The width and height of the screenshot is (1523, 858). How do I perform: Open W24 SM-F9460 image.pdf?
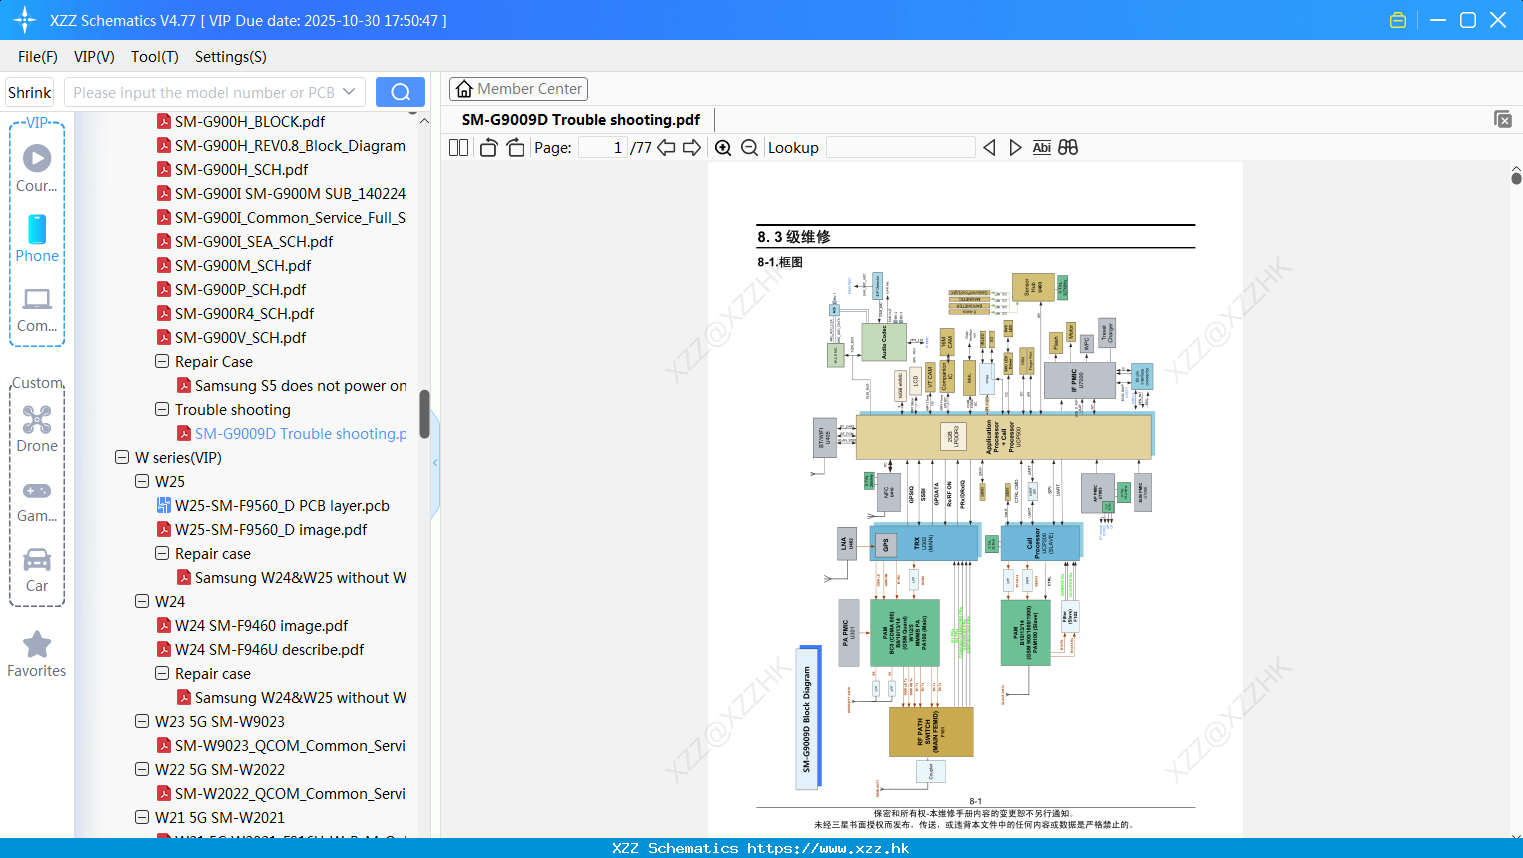point(261,626)
